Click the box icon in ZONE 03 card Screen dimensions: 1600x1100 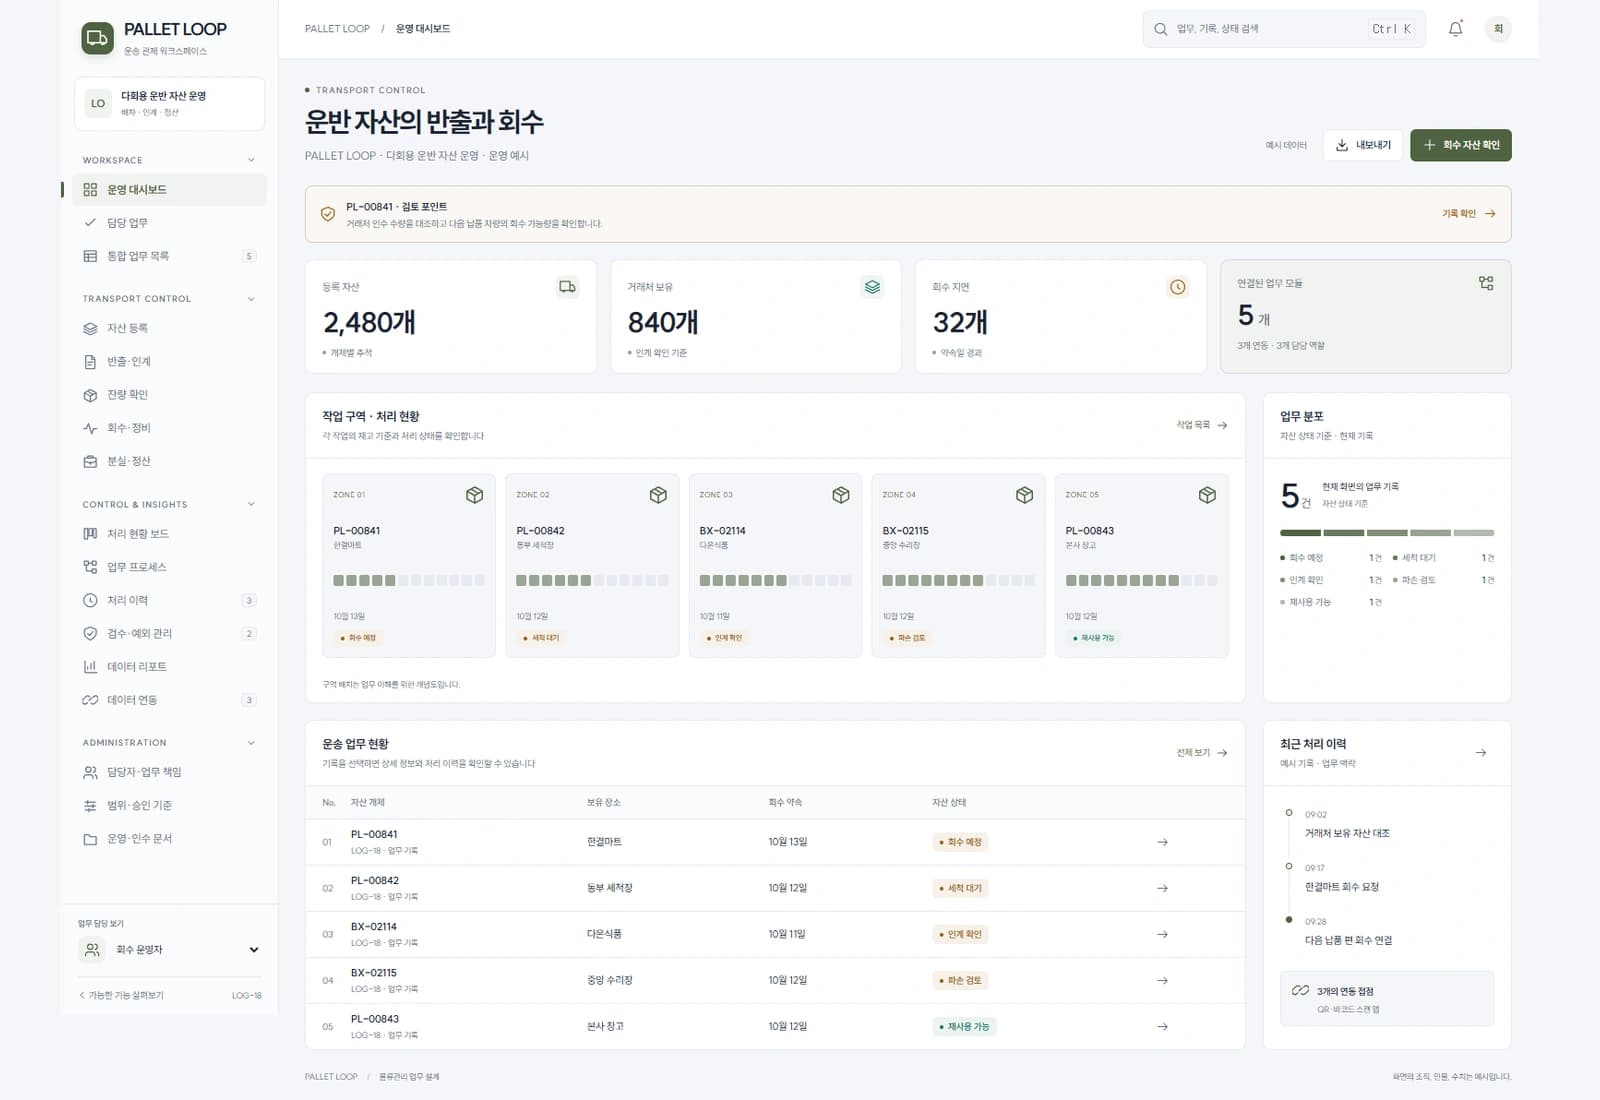[841, 495]
